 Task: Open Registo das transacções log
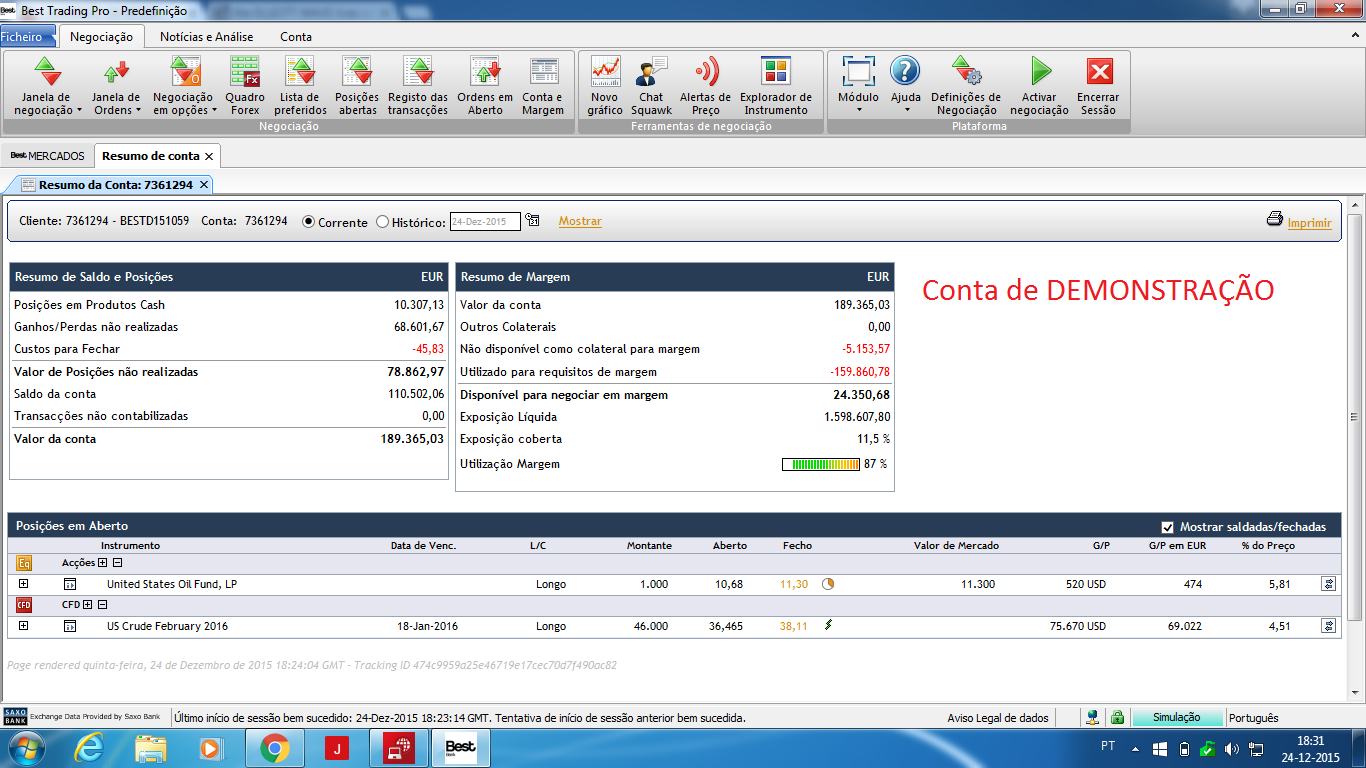[418, 86]
